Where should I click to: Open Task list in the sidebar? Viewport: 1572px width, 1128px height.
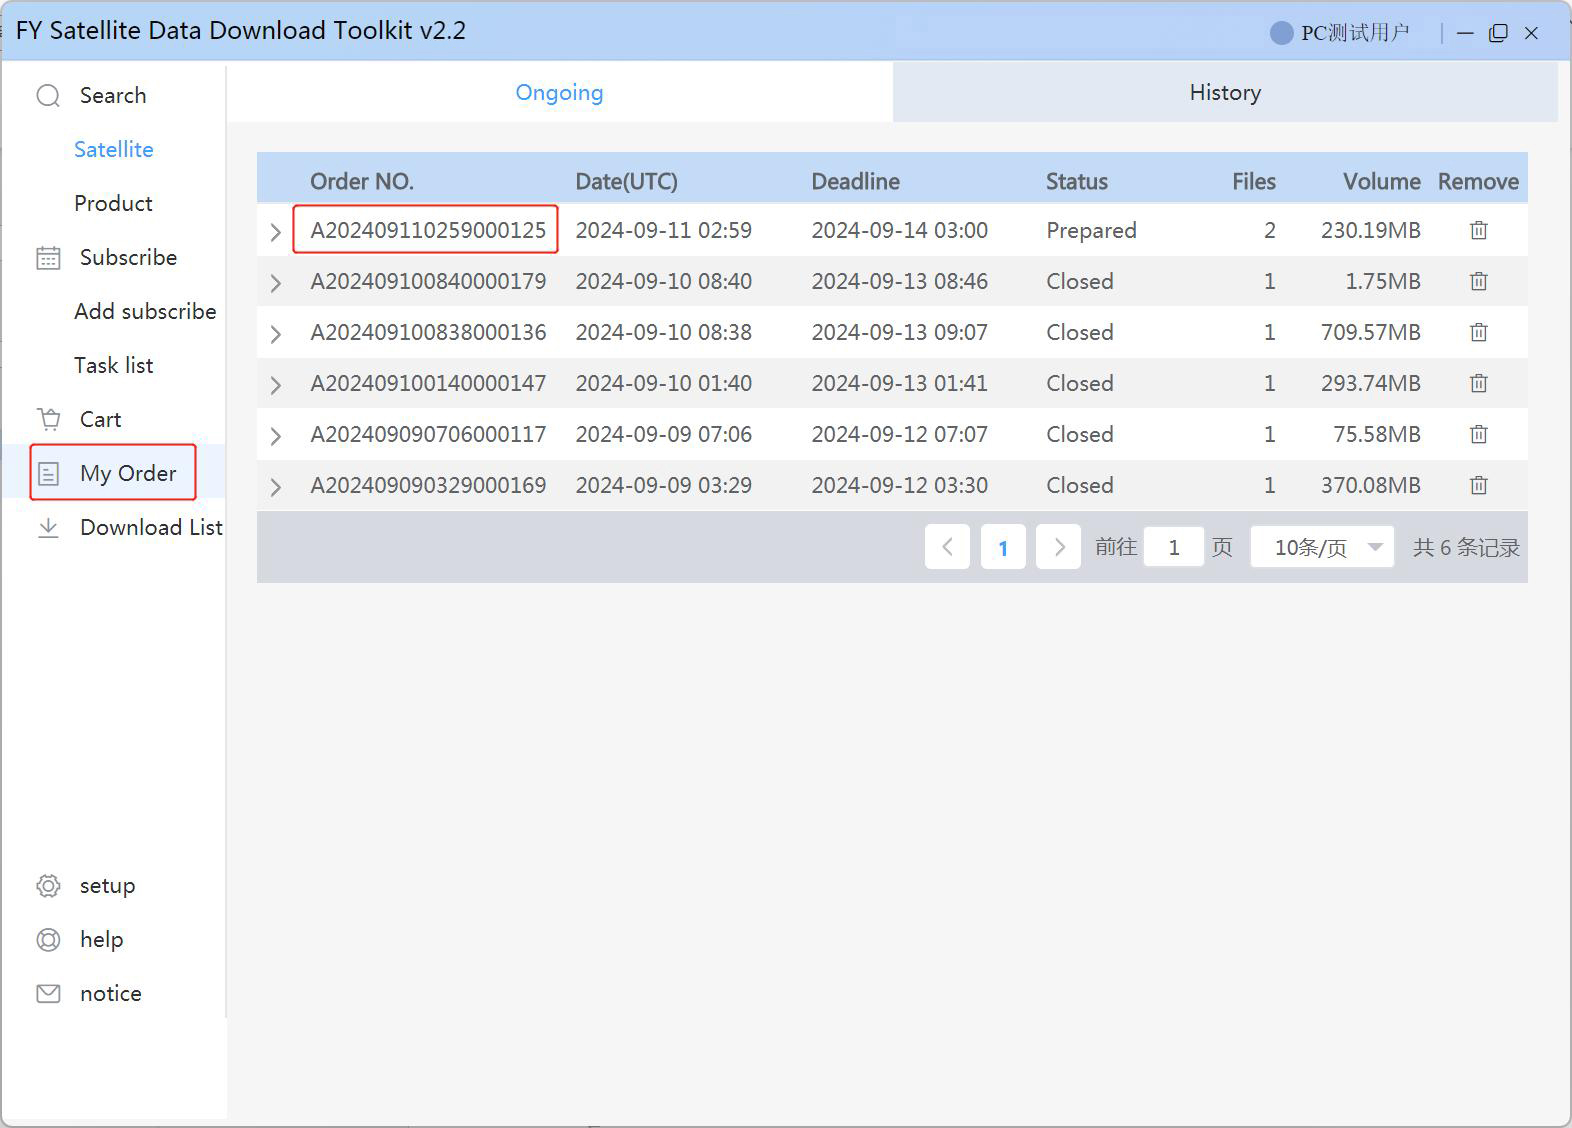(x=114, y=366)
